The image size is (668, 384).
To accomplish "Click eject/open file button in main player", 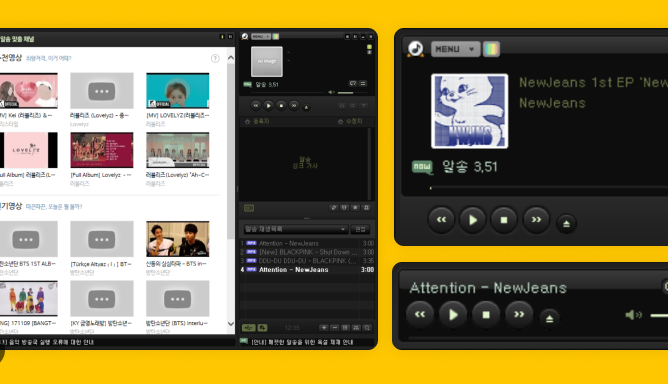I will click(306, 107).
